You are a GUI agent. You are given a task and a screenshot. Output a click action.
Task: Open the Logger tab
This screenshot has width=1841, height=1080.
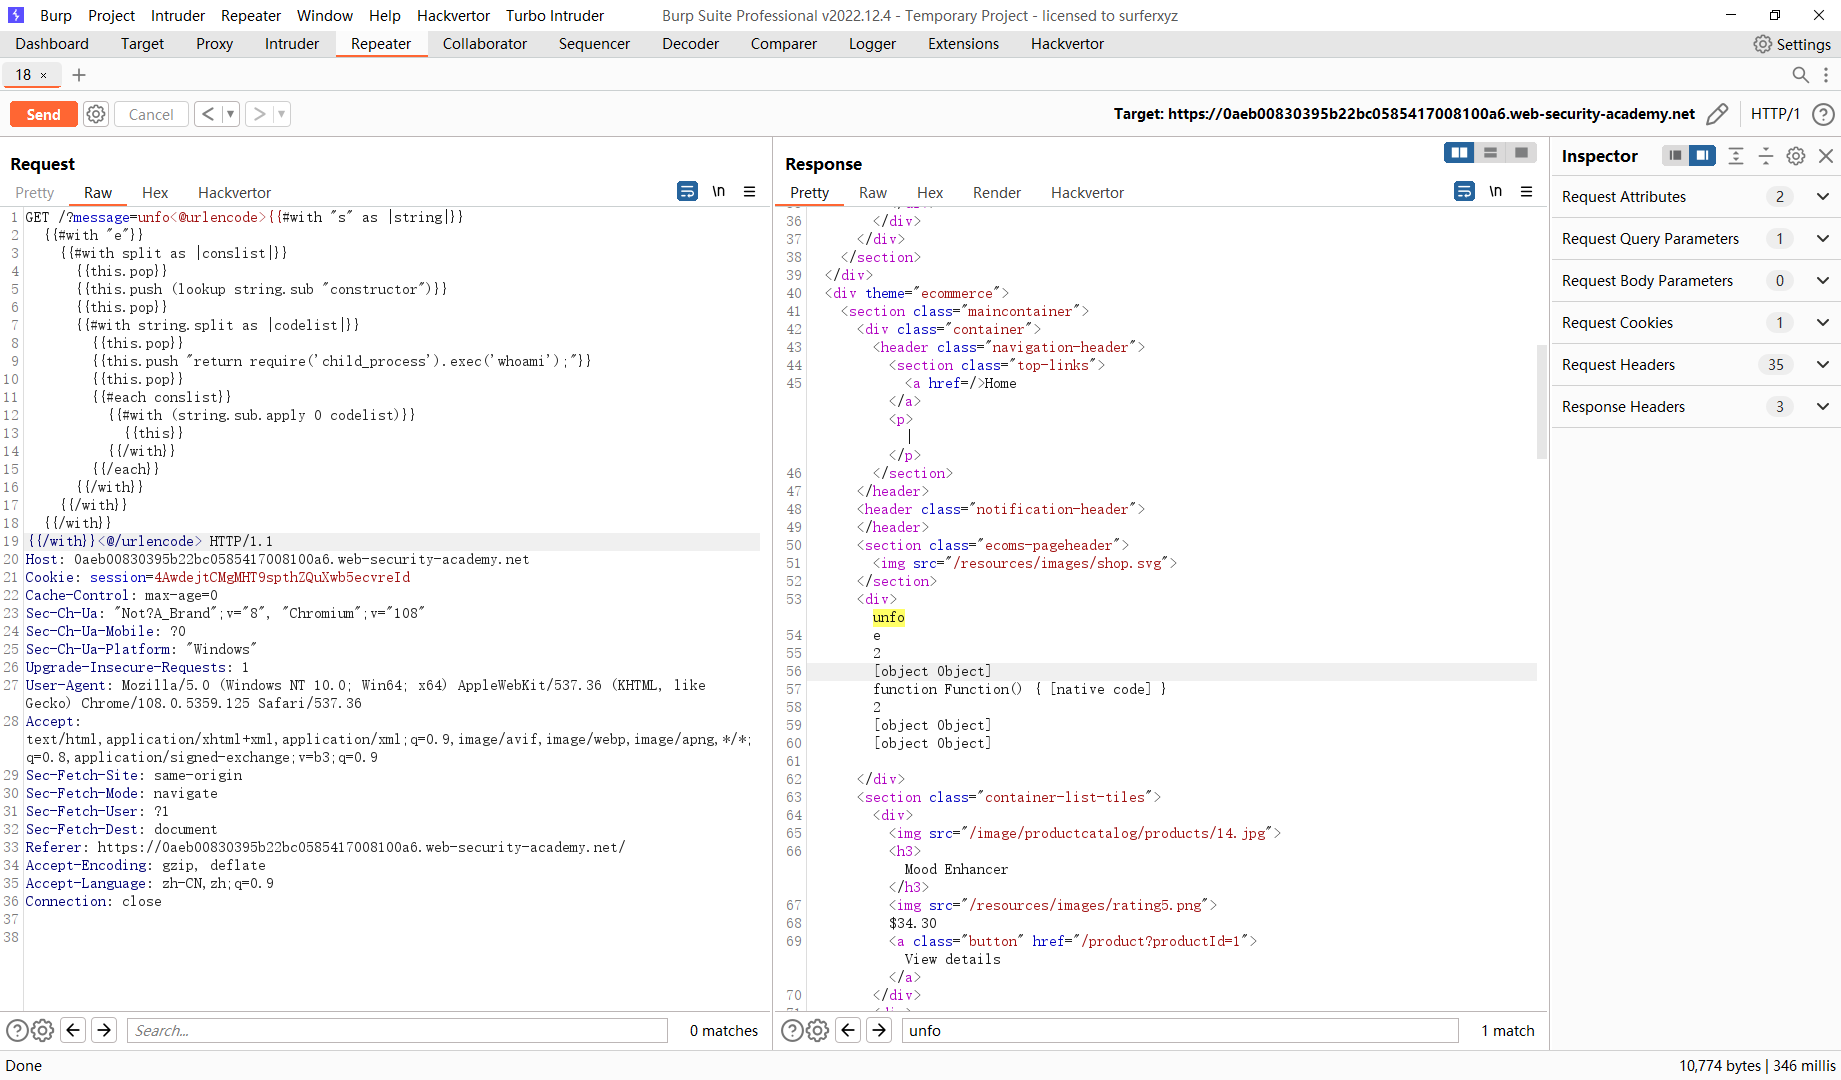click(872, 44)
